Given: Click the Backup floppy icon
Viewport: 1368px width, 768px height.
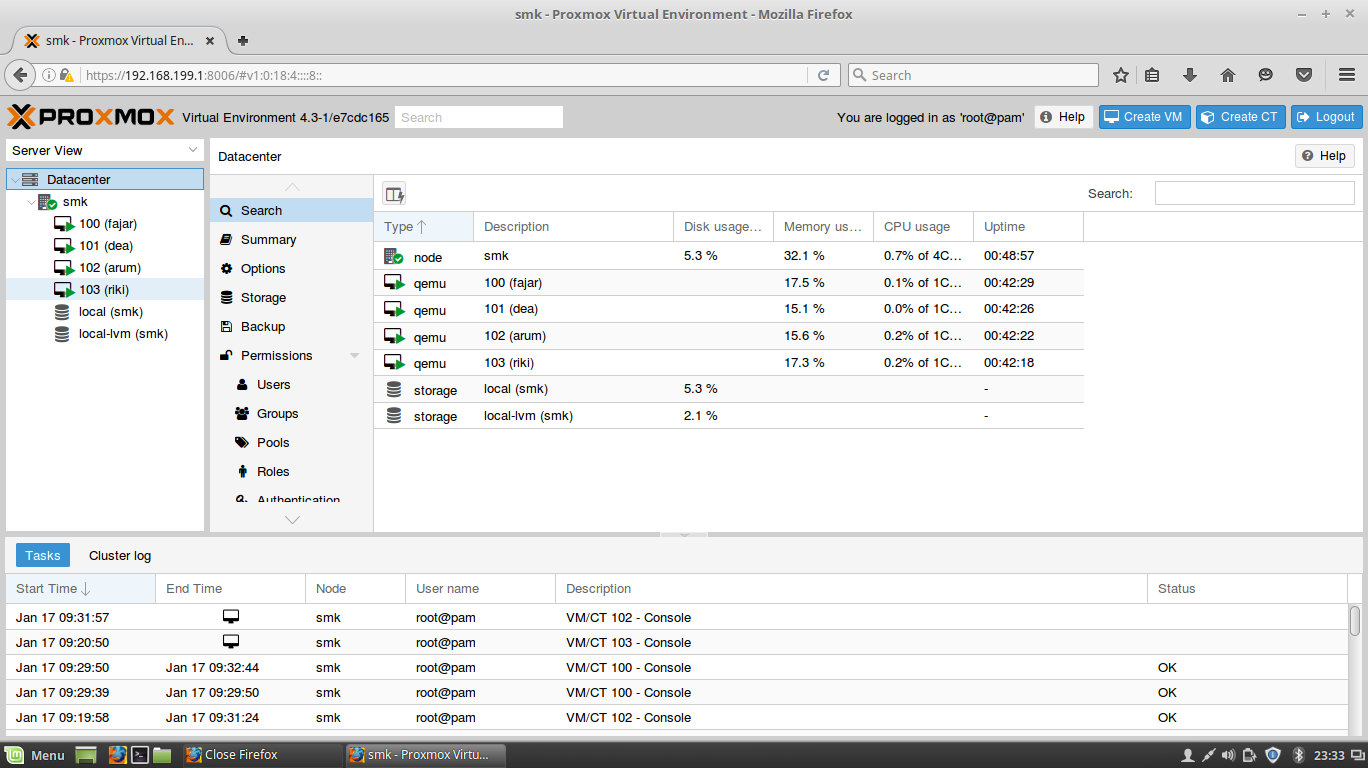Looking at the screenshot, I should [227, 327].
